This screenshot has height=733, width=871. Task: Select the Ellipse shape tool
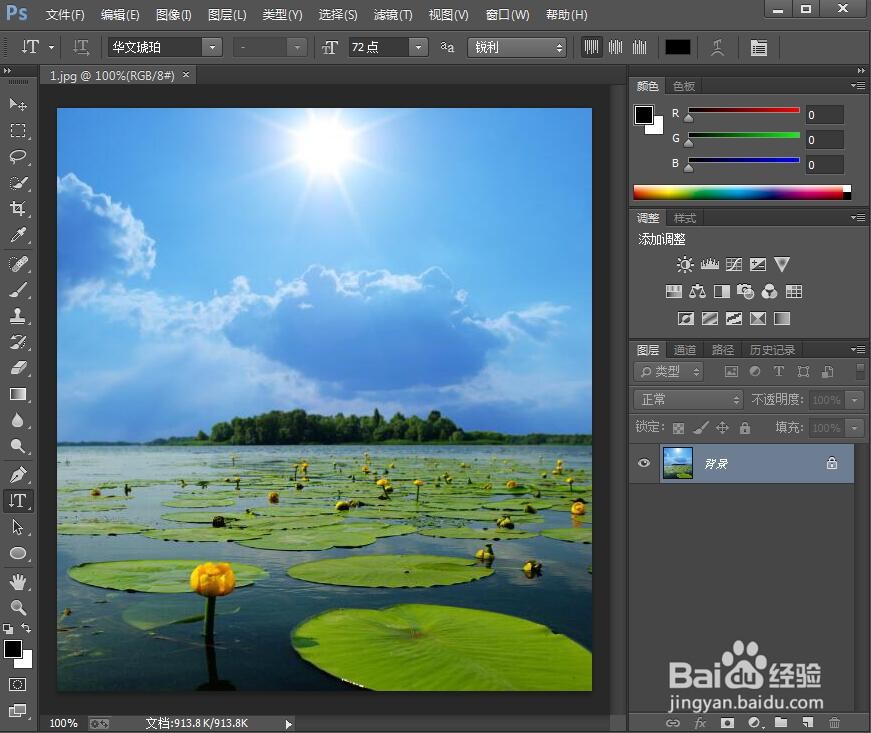click(18, 553)
